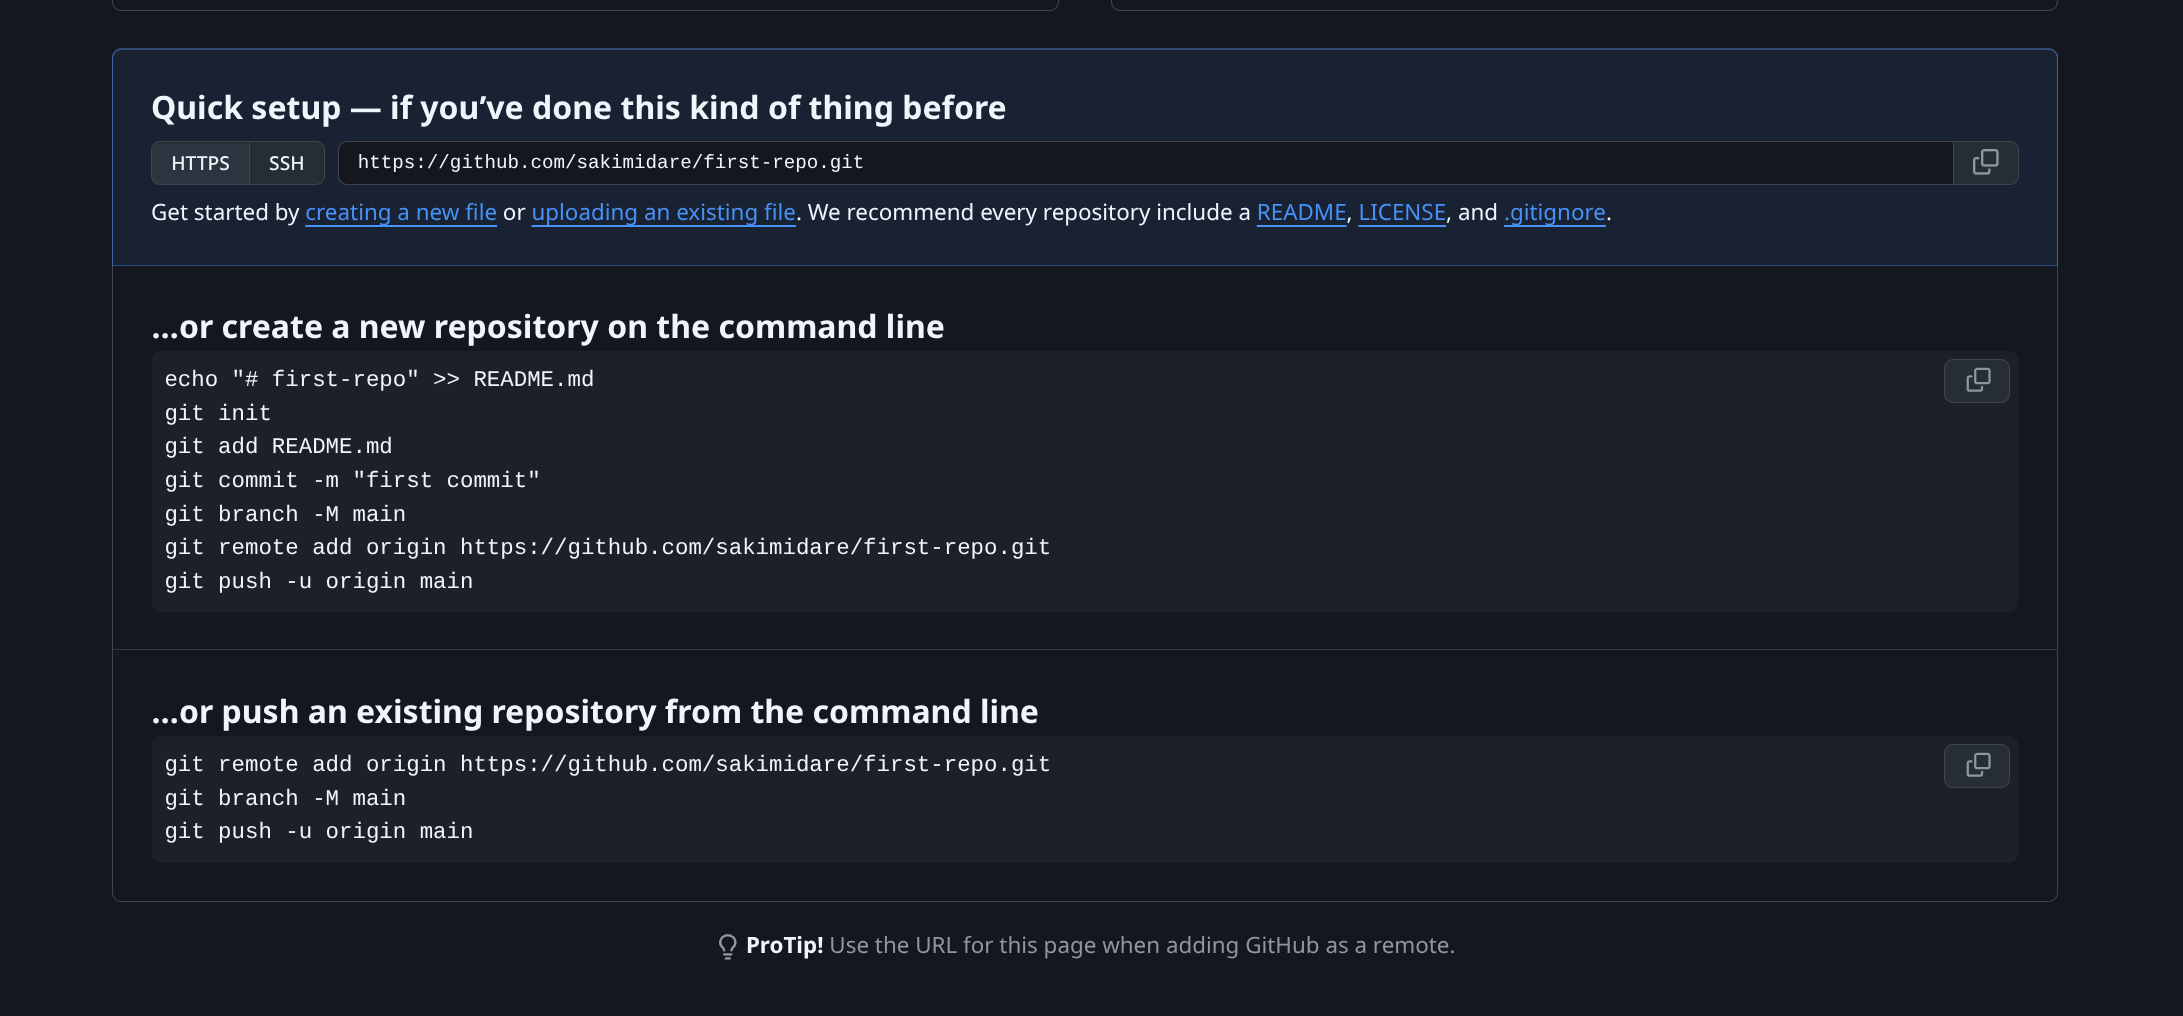Click the ProTip! bold text
2183x1016 pixels.
click(784, 946)
